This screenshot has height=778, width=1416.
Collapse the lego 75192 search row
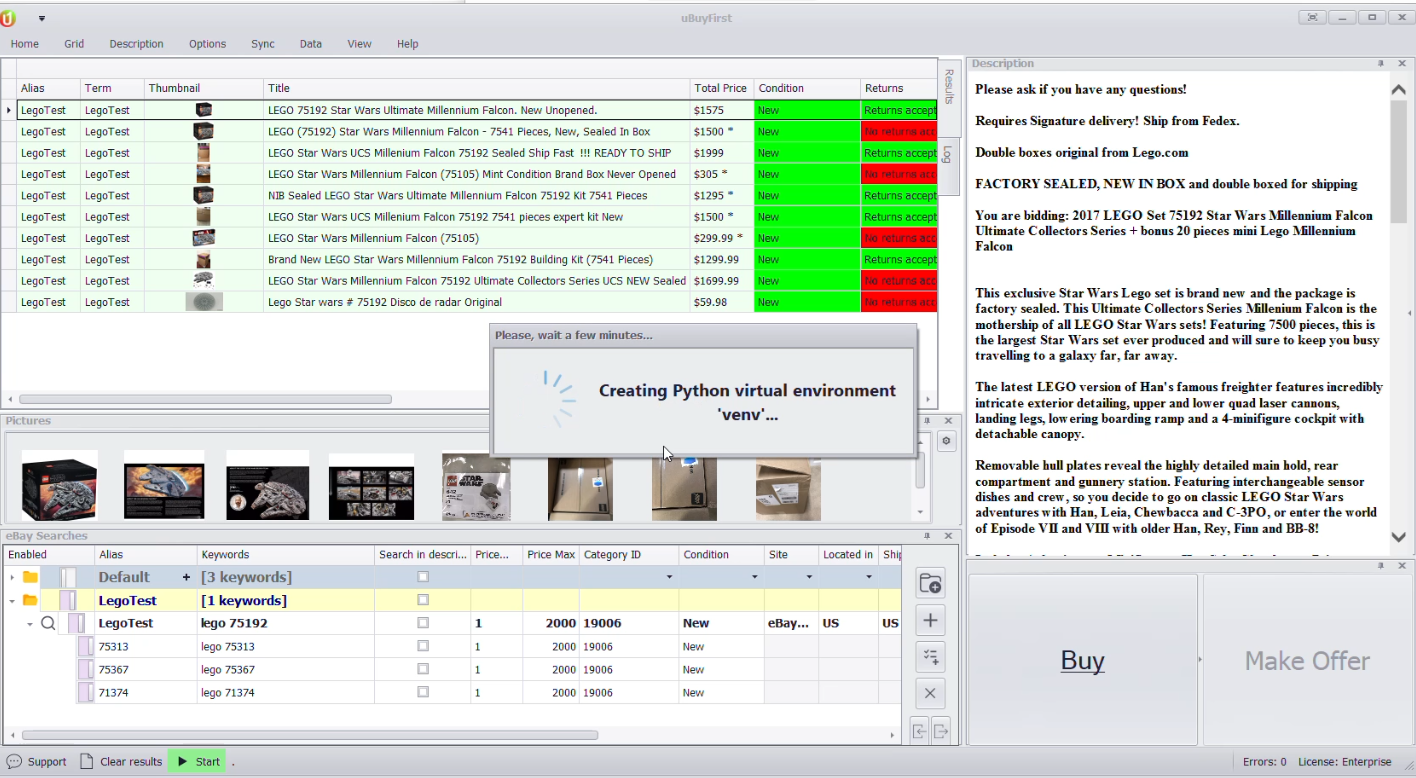click(30, 623)
